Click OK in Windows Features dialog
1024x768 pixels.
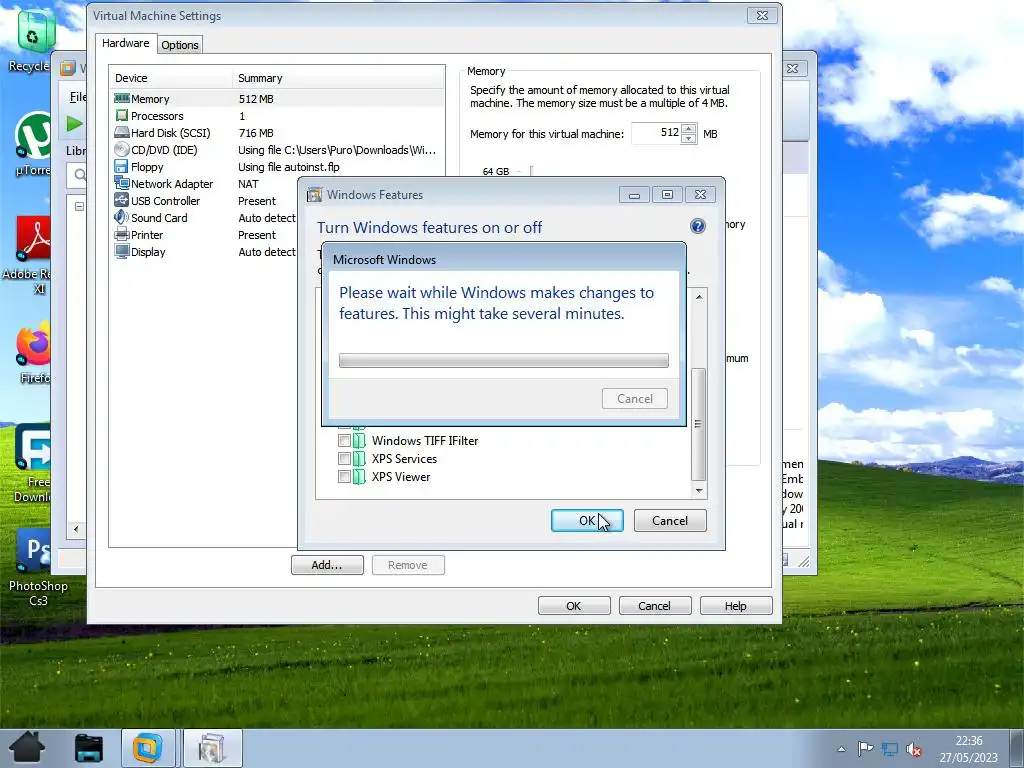(587, 520)
